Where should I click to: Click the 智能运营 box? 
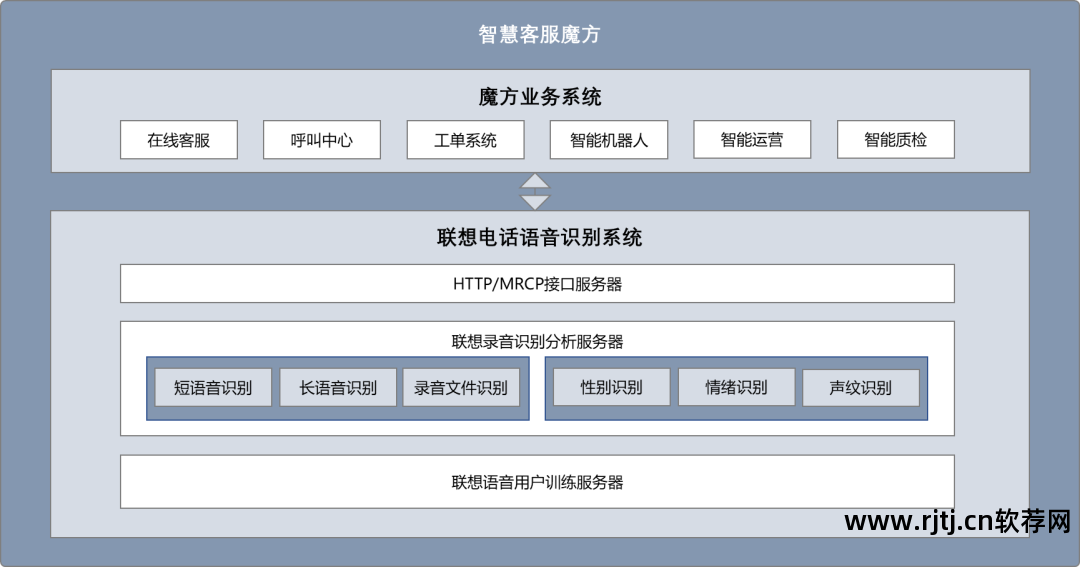tap(752, 140)
